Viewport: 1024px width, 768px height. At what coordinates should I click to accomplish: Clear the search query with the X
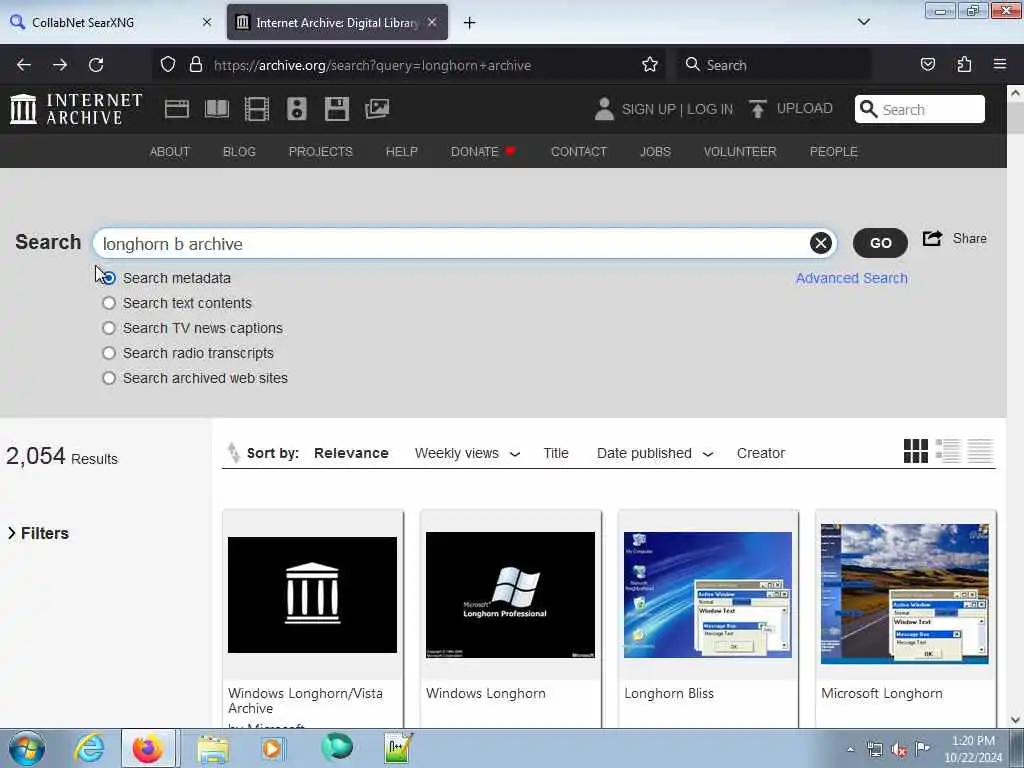[x=821, y=243]
